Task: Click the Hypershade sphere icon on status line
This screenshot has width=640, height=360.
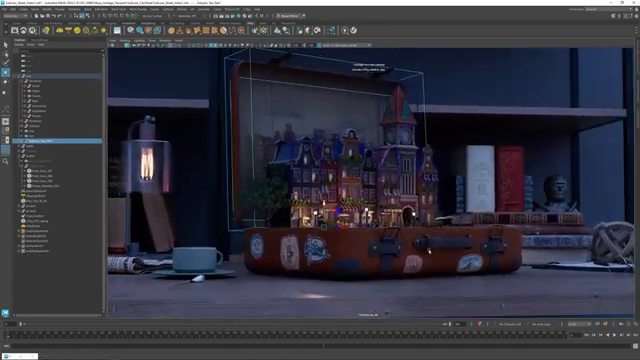Action: (239, 16)
